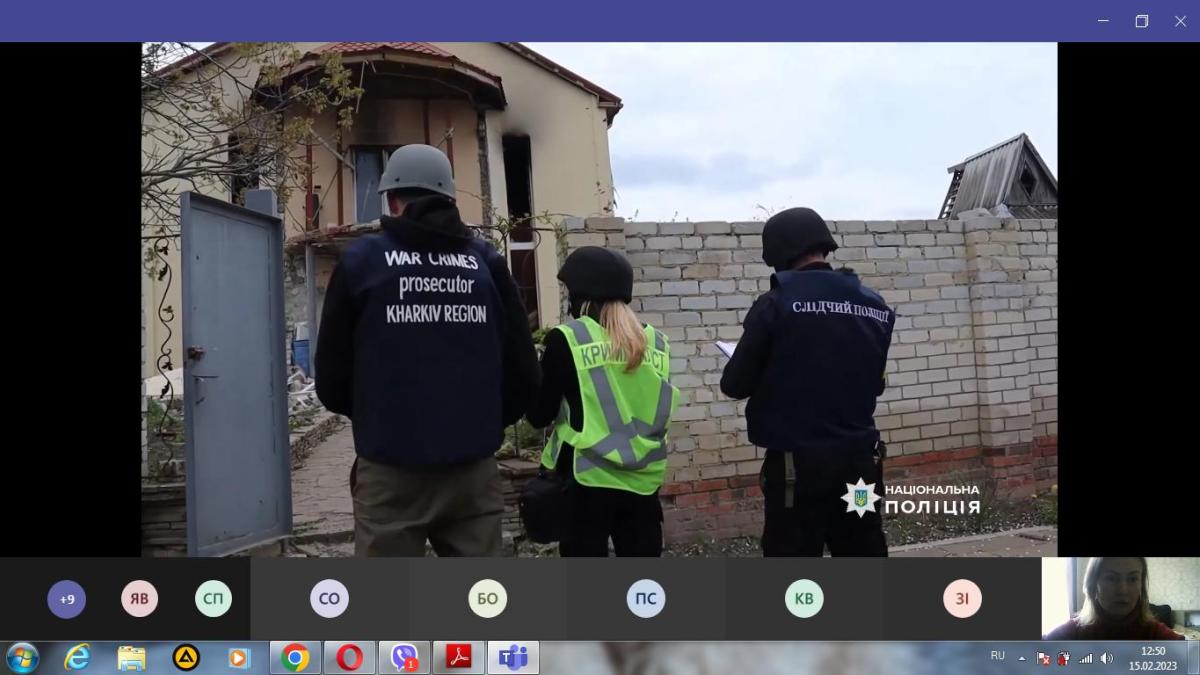
Task: Switch to Microsoft Teams in taskbar
Action: 513,657
